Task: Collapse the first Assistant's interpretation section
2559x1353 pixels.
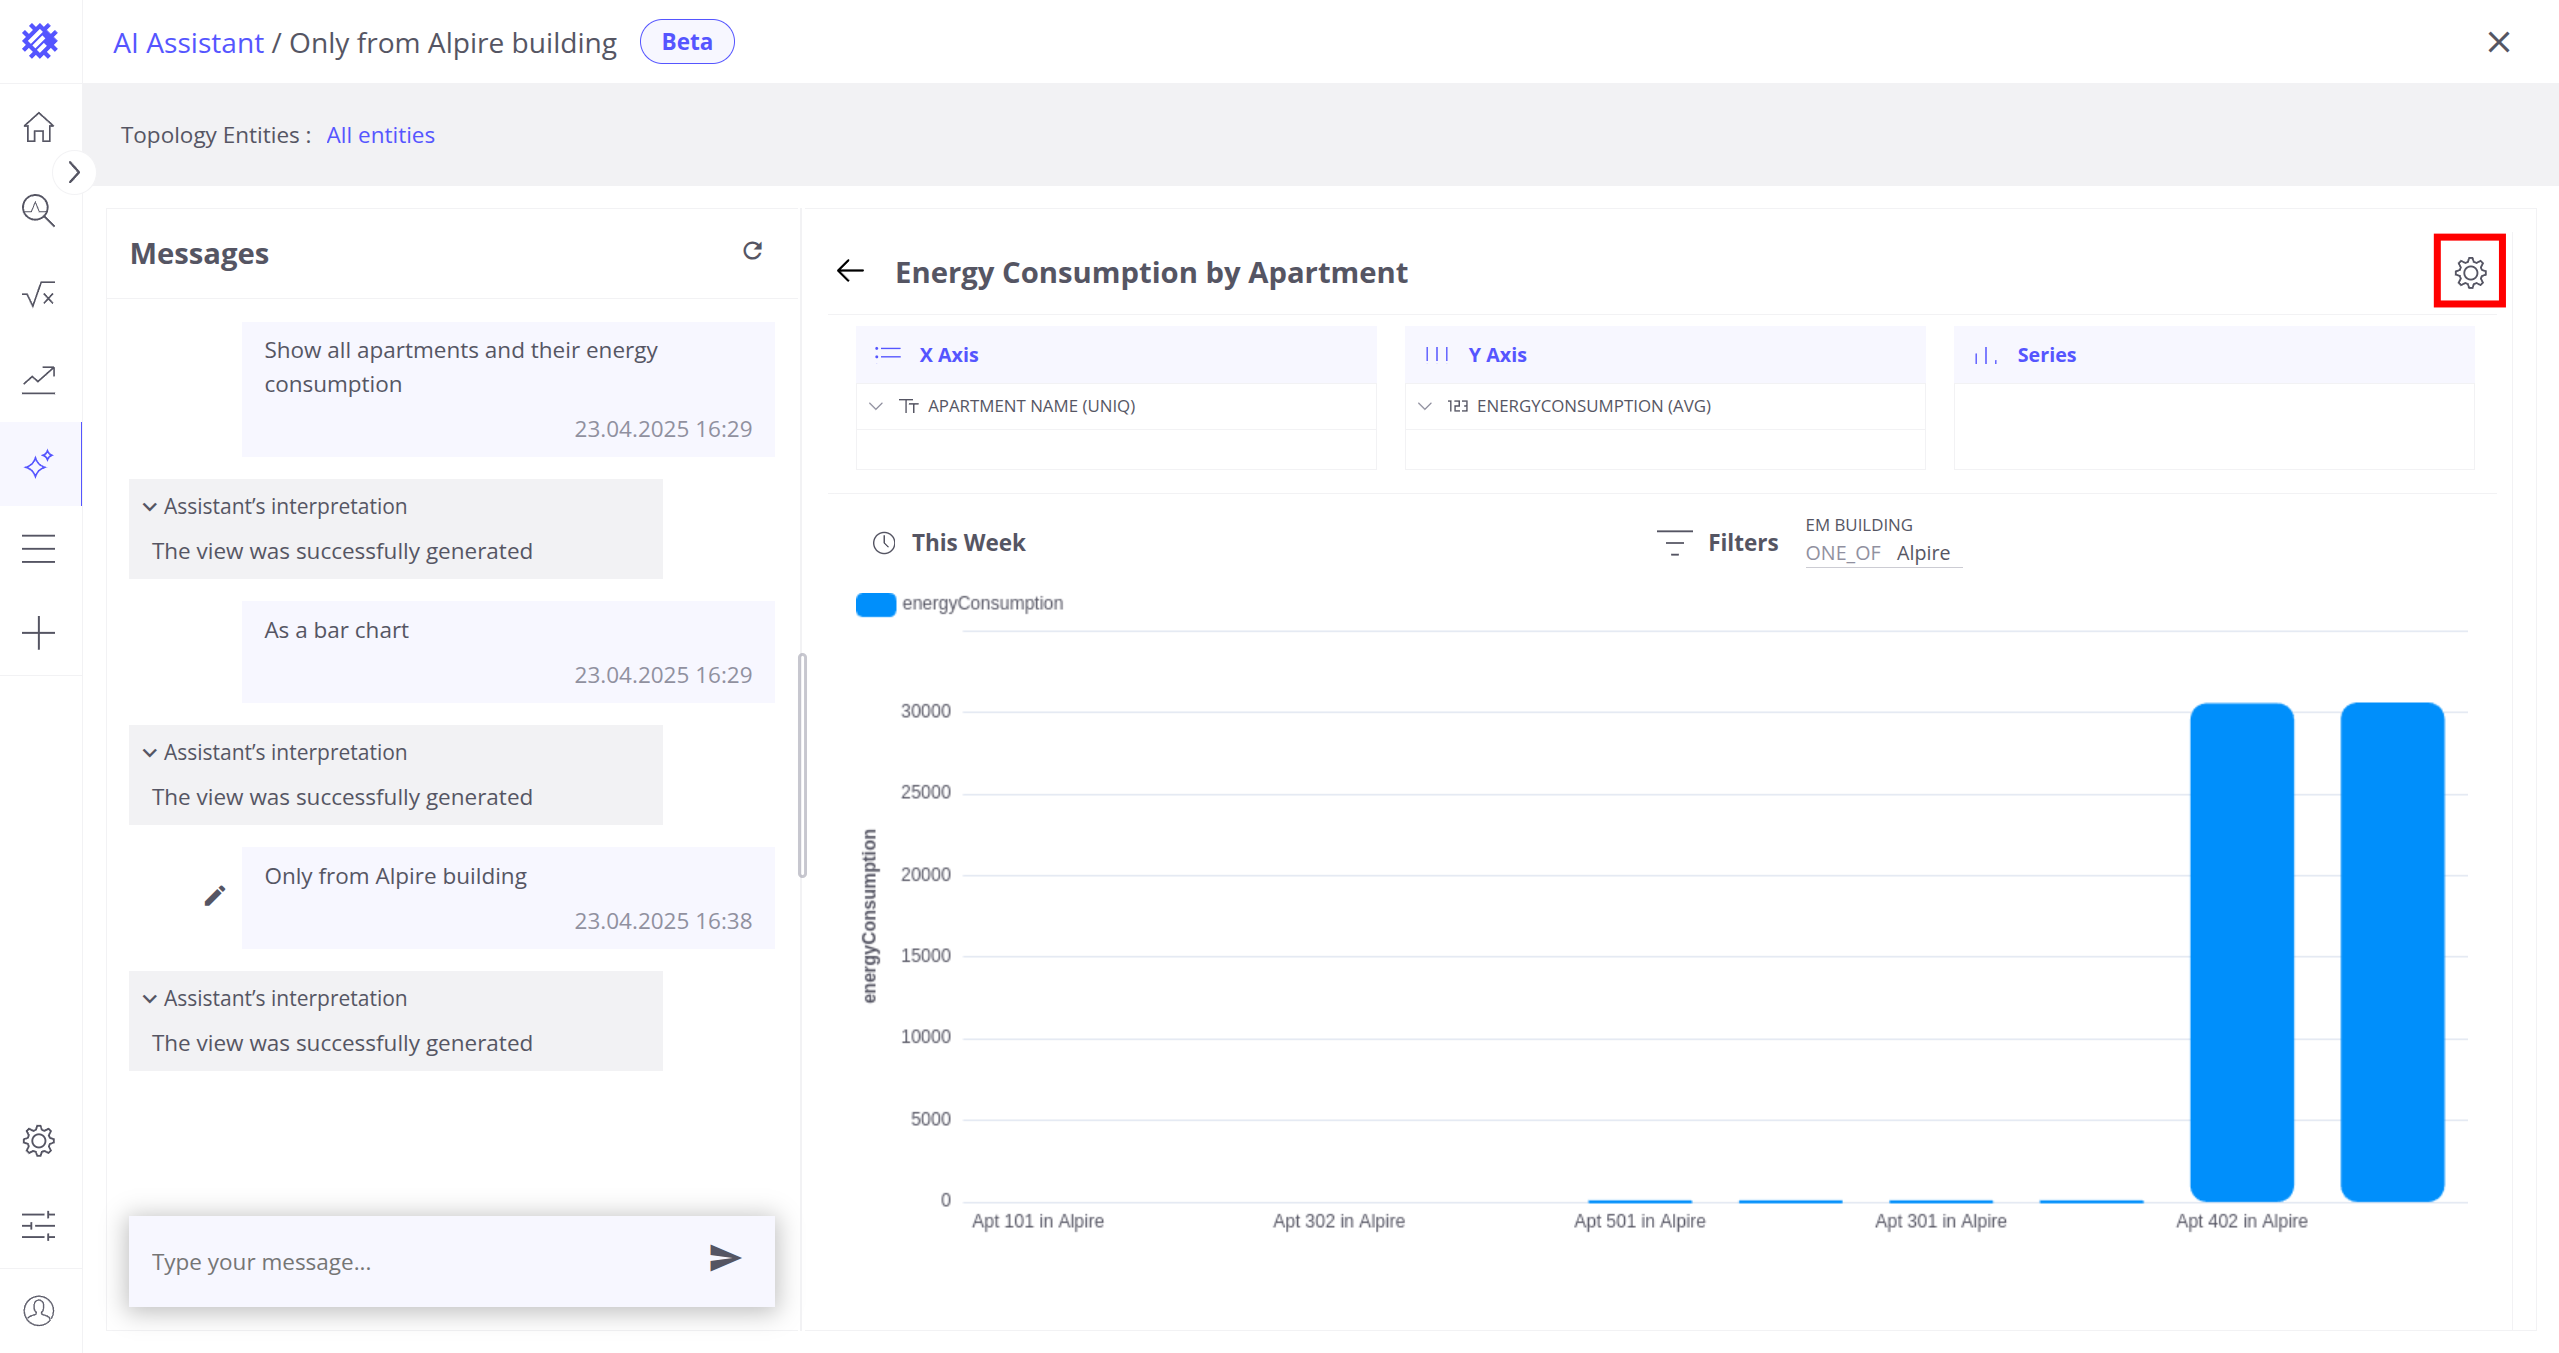Action: (150, 507)
